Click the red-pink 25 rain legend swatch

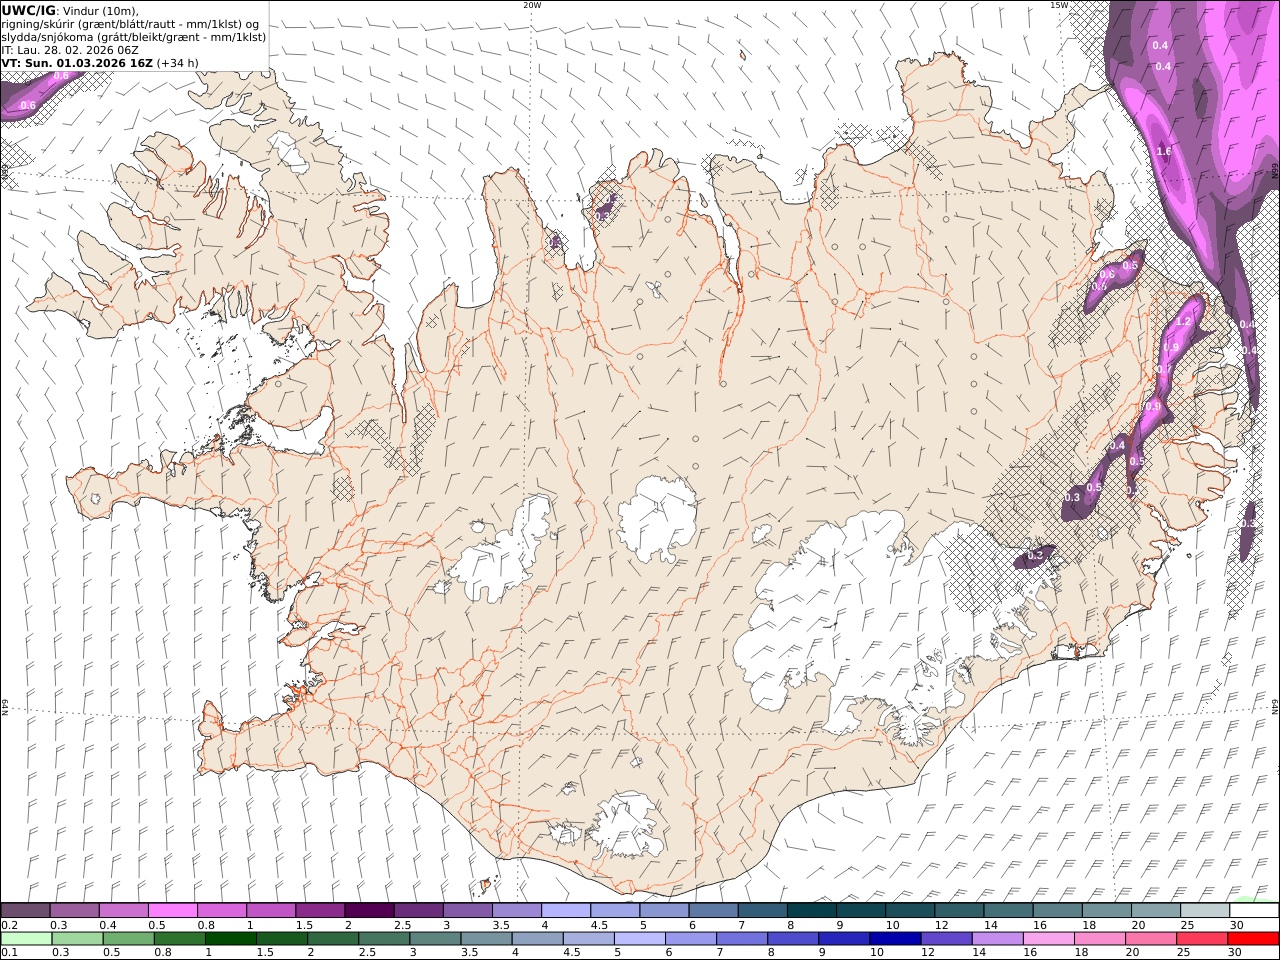[x=1202, y=939]
